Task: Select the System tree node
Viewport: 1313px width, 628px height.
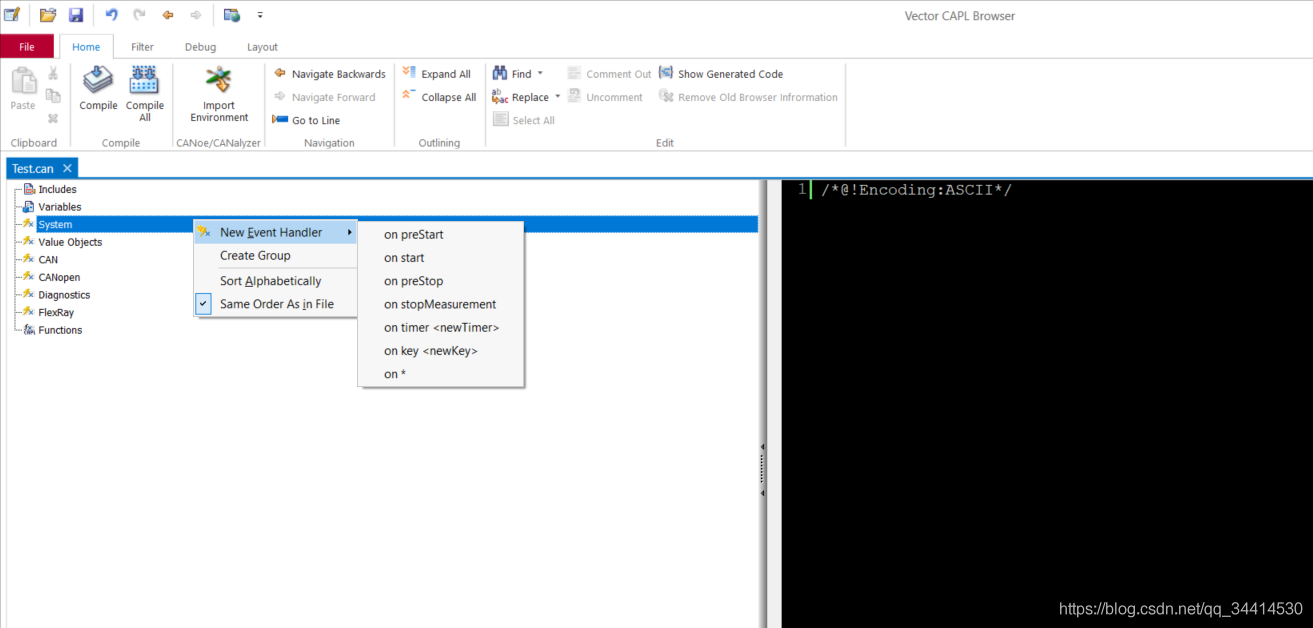Action: 55,224
